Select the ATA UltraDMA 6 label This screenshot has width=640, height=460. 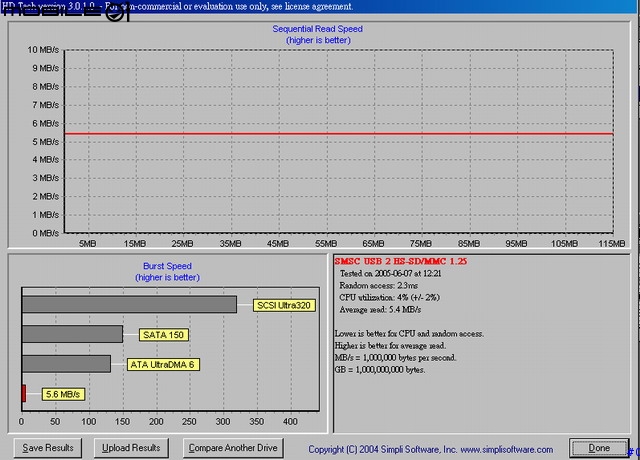pyautogui.click(x=163, y=364)
